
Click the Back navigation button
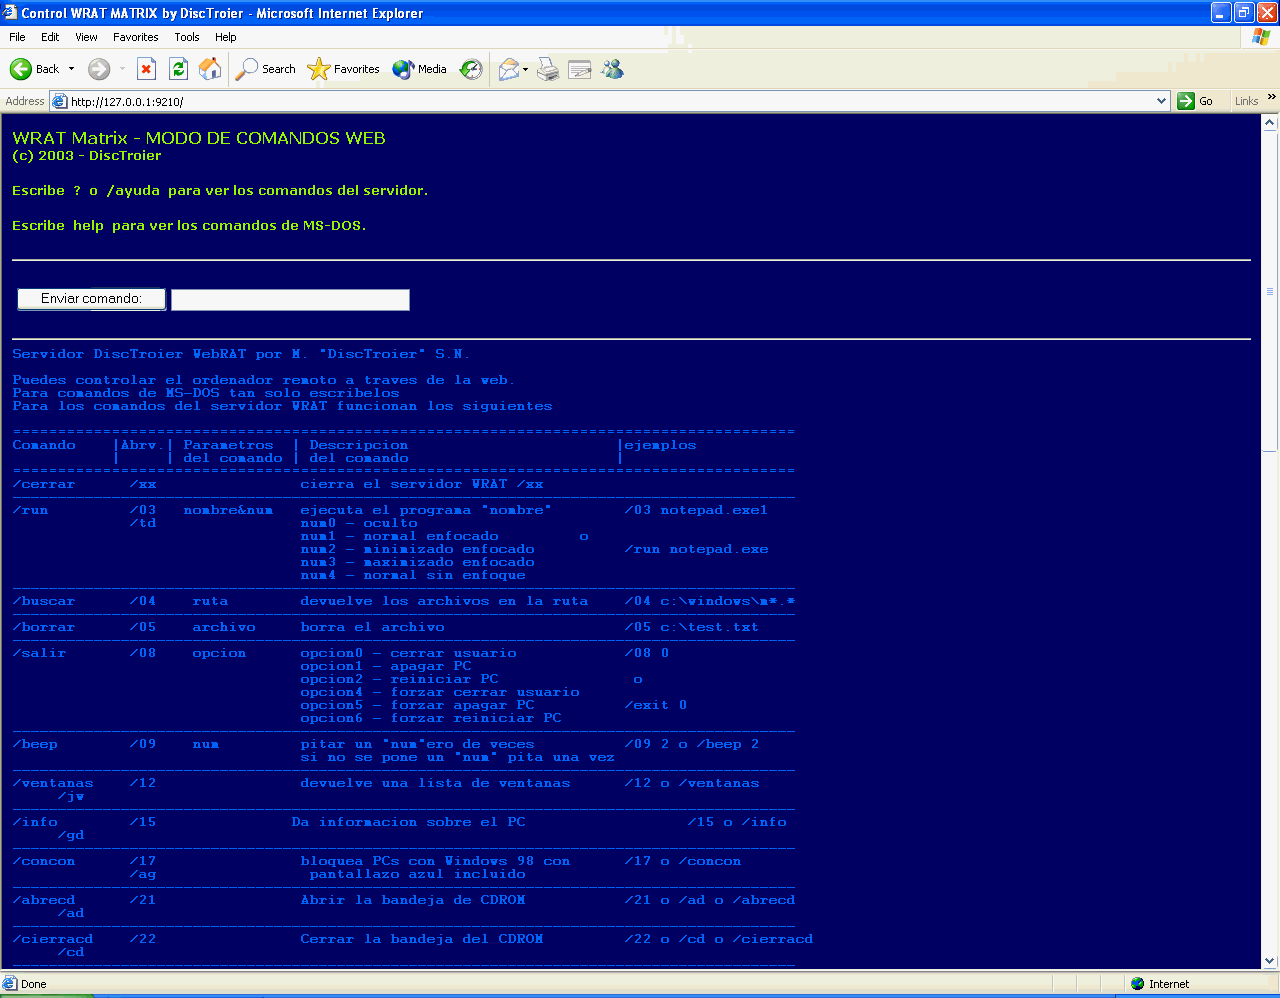(x=35, y=69)
